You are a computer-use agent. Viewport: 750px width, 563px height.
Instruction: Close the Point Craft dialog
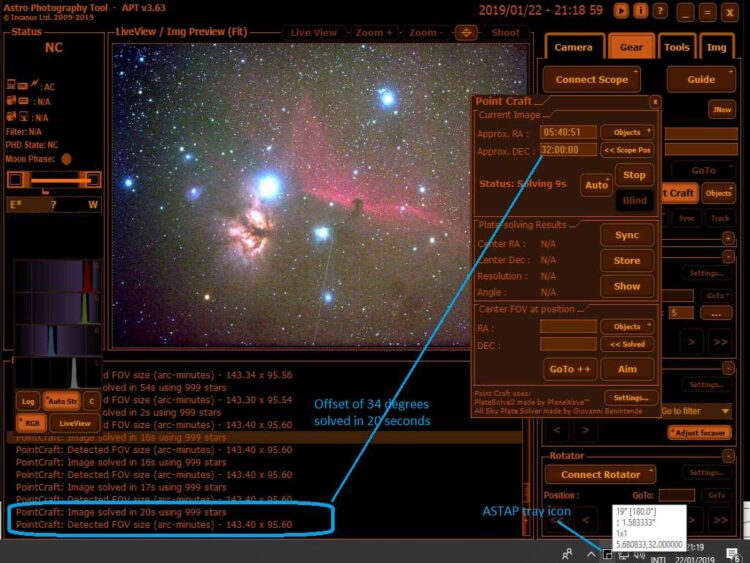coord(655,101)
